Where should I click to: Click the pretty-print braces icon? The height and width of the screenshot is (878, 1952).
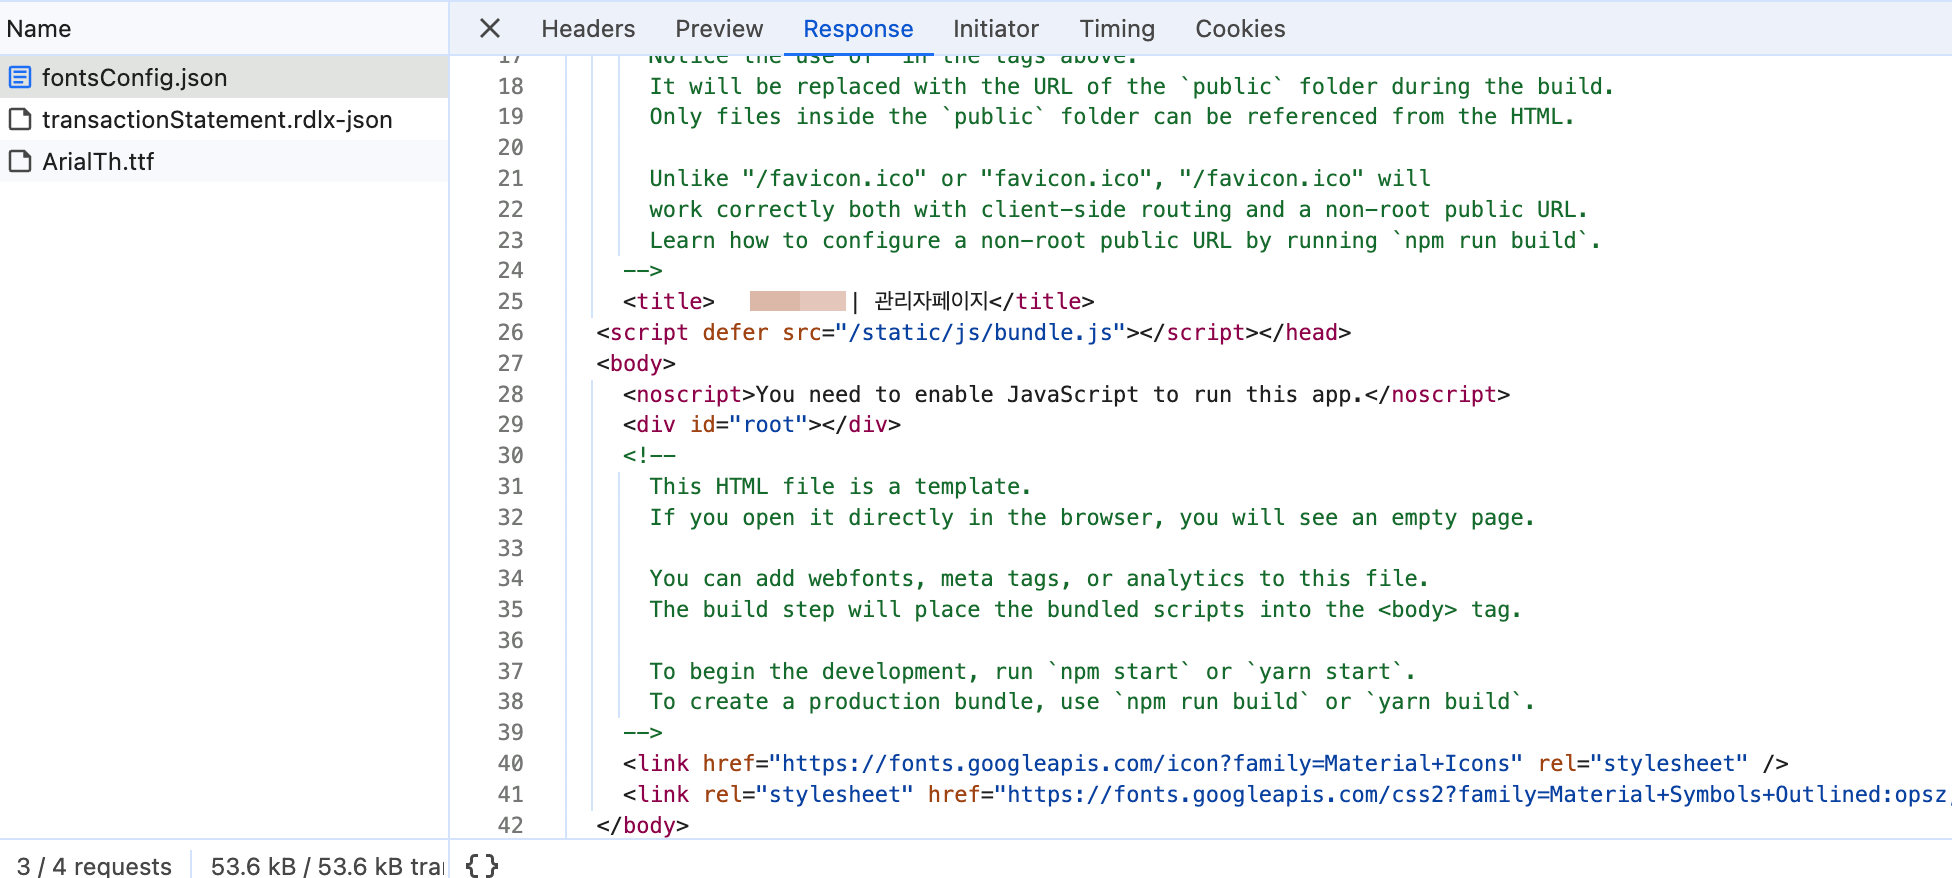[482, 865]
